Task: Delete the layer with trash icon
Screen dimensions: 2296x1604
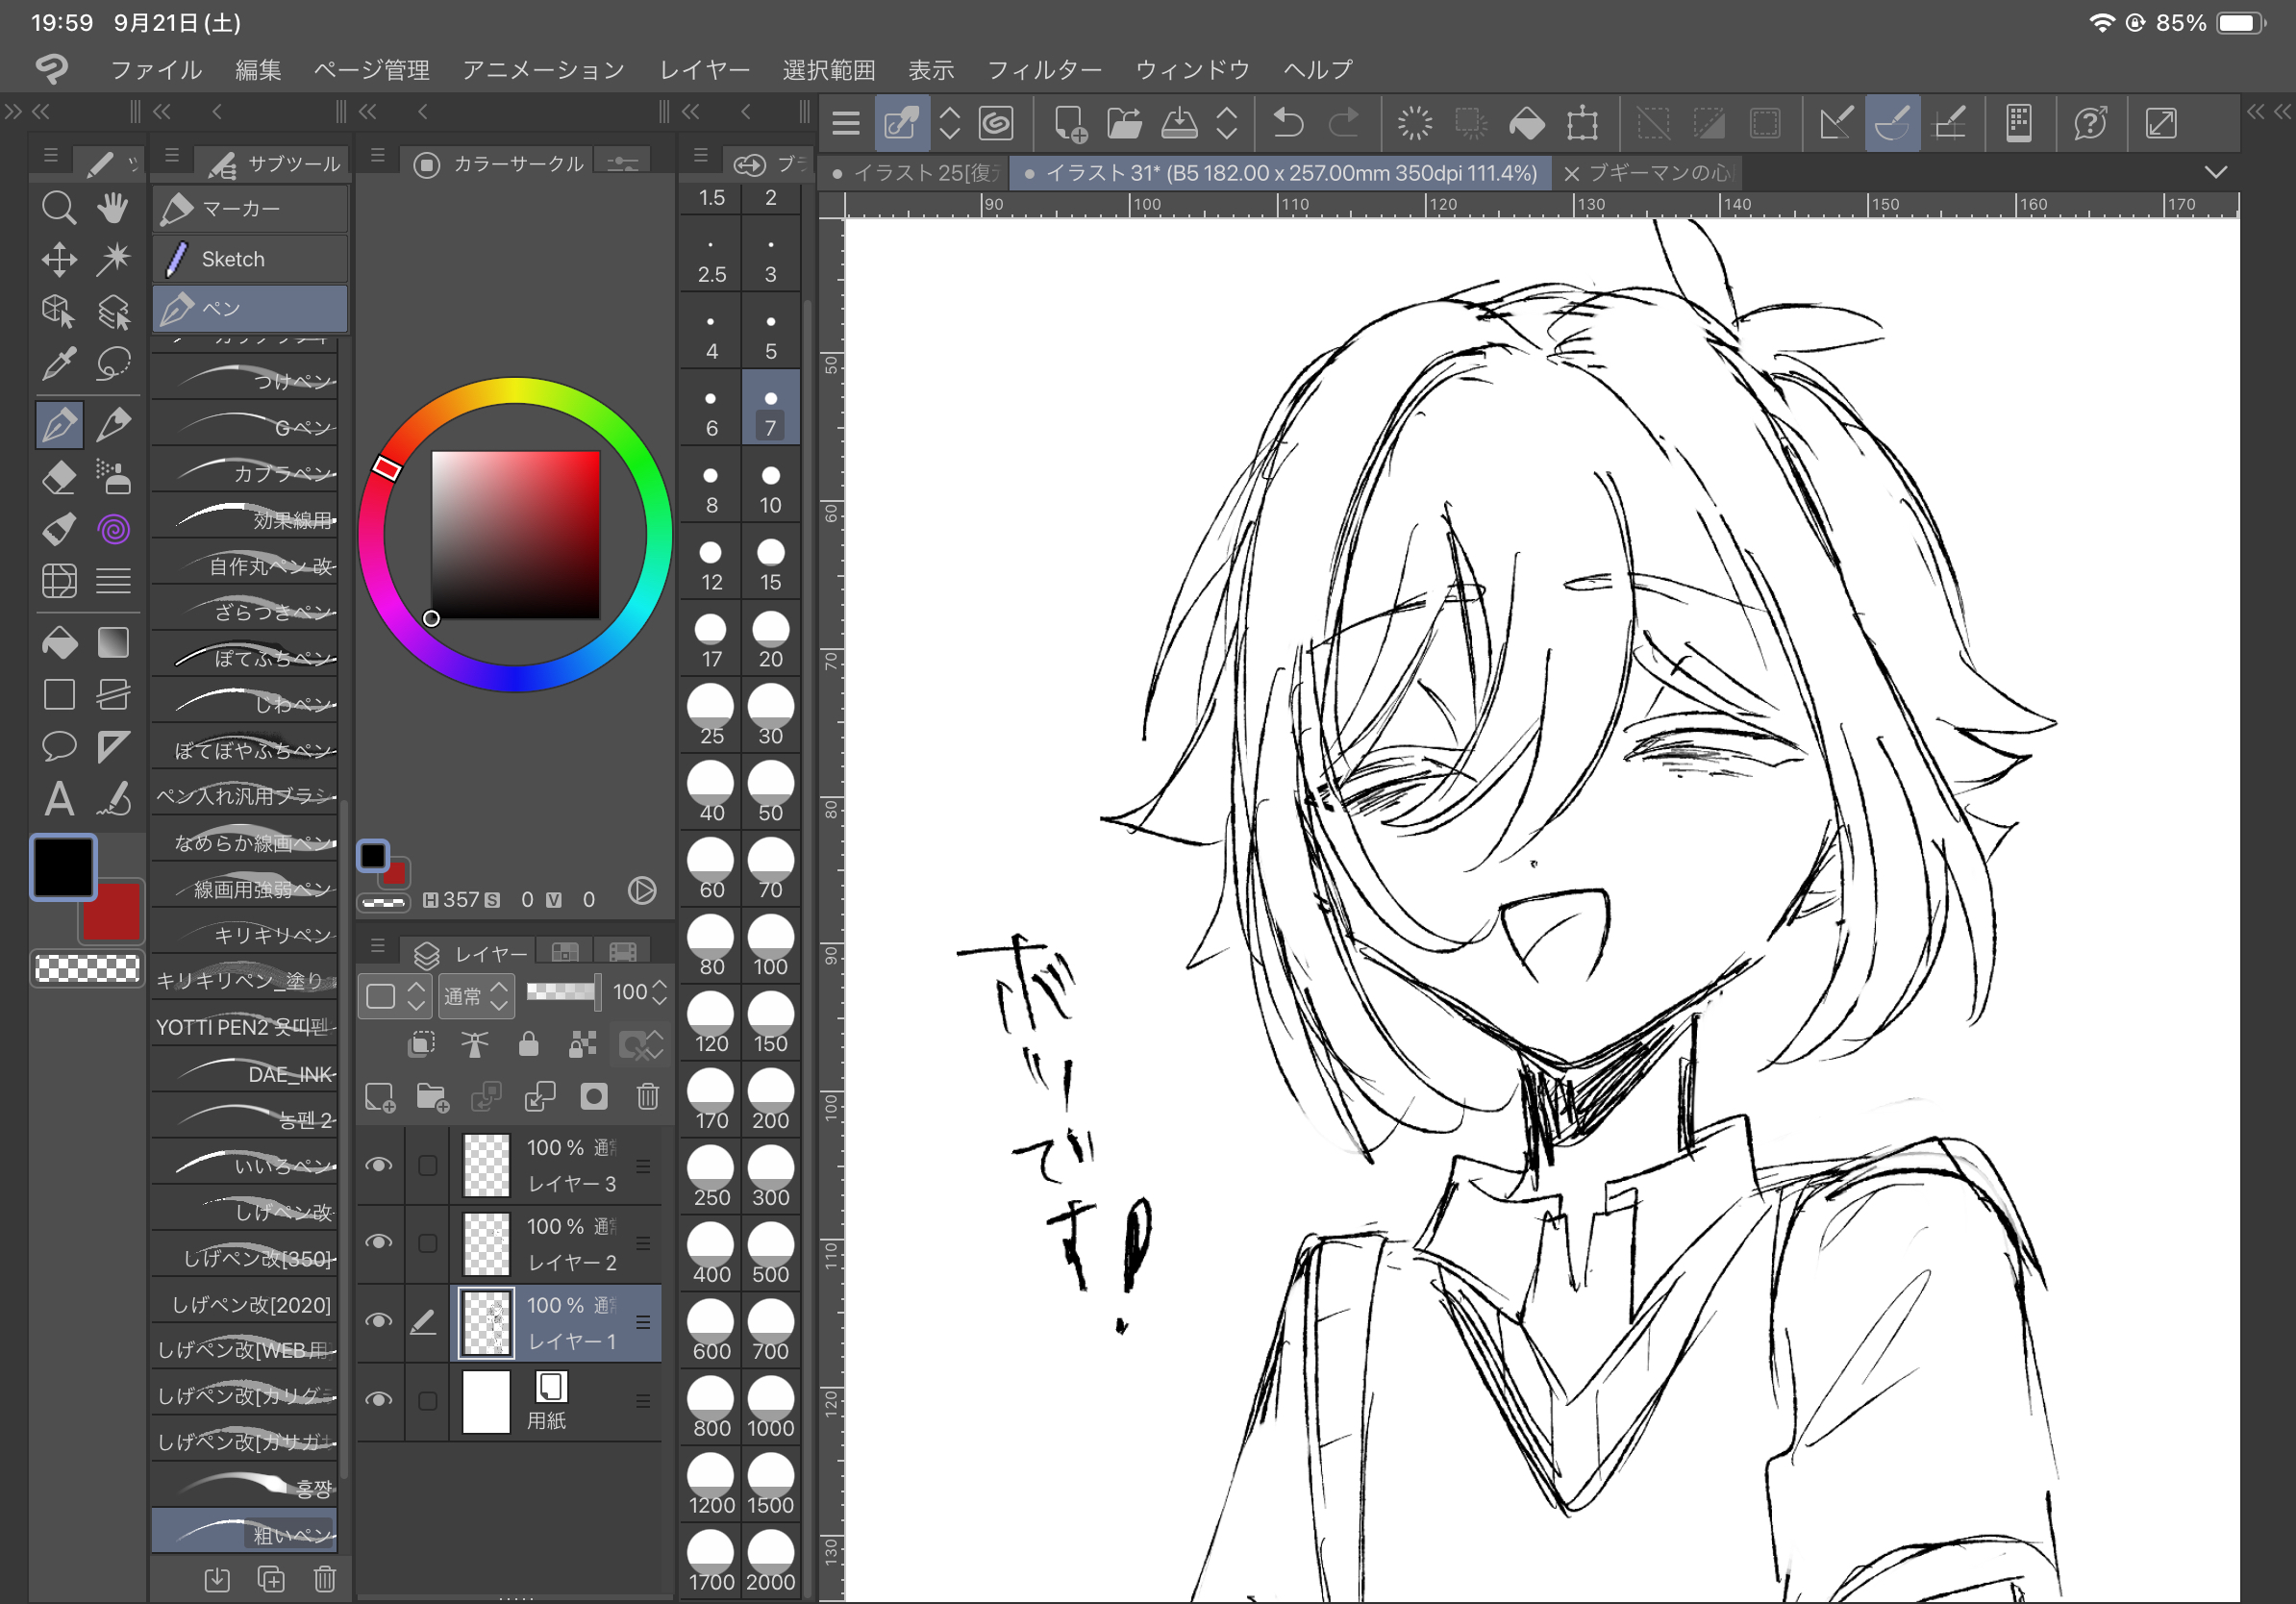Action: pyautogui.click(x=648, y=1097)
